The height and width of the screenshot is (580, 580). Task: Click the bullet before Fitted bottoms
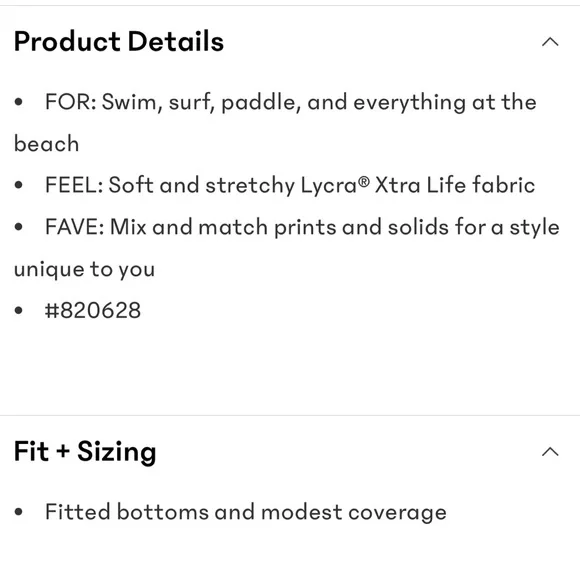pyautogui.click(x=18, y=512)
